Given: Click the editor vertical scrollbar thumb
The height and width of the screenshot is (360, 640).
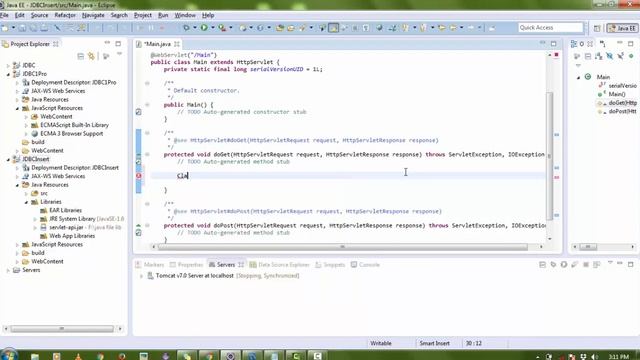Looking at the screenshot, I should tap(550, 155).
